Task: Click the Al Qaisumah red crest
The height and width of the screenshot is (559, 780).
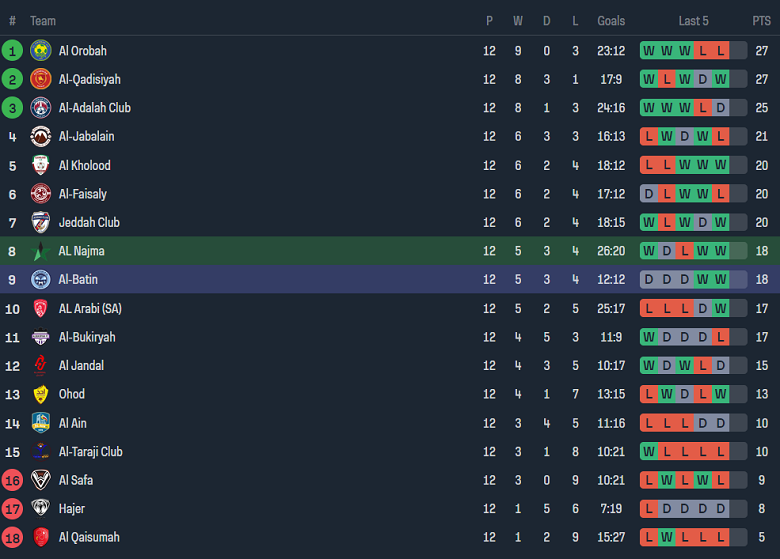Action: (41, 537)
